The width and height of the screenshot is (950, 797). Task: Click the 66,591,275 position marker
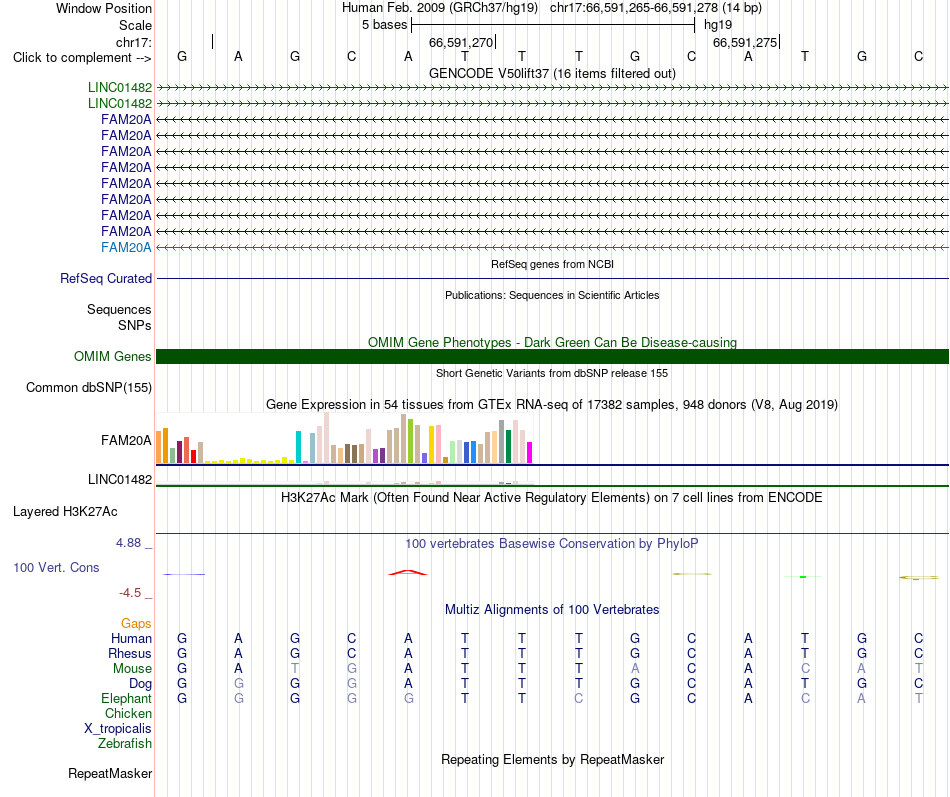coord(745,42)
